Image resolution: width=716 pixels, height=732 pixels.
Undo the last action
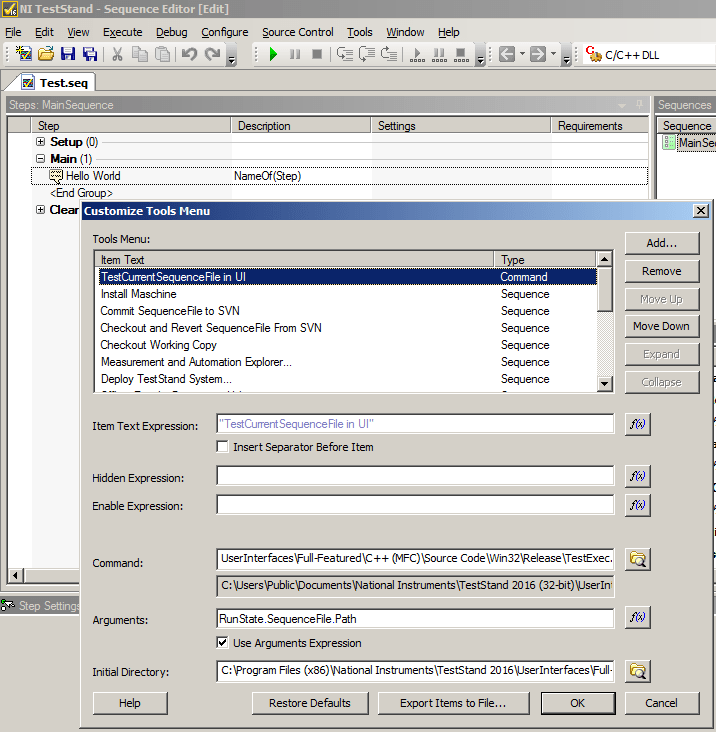[x=190, y=54]
